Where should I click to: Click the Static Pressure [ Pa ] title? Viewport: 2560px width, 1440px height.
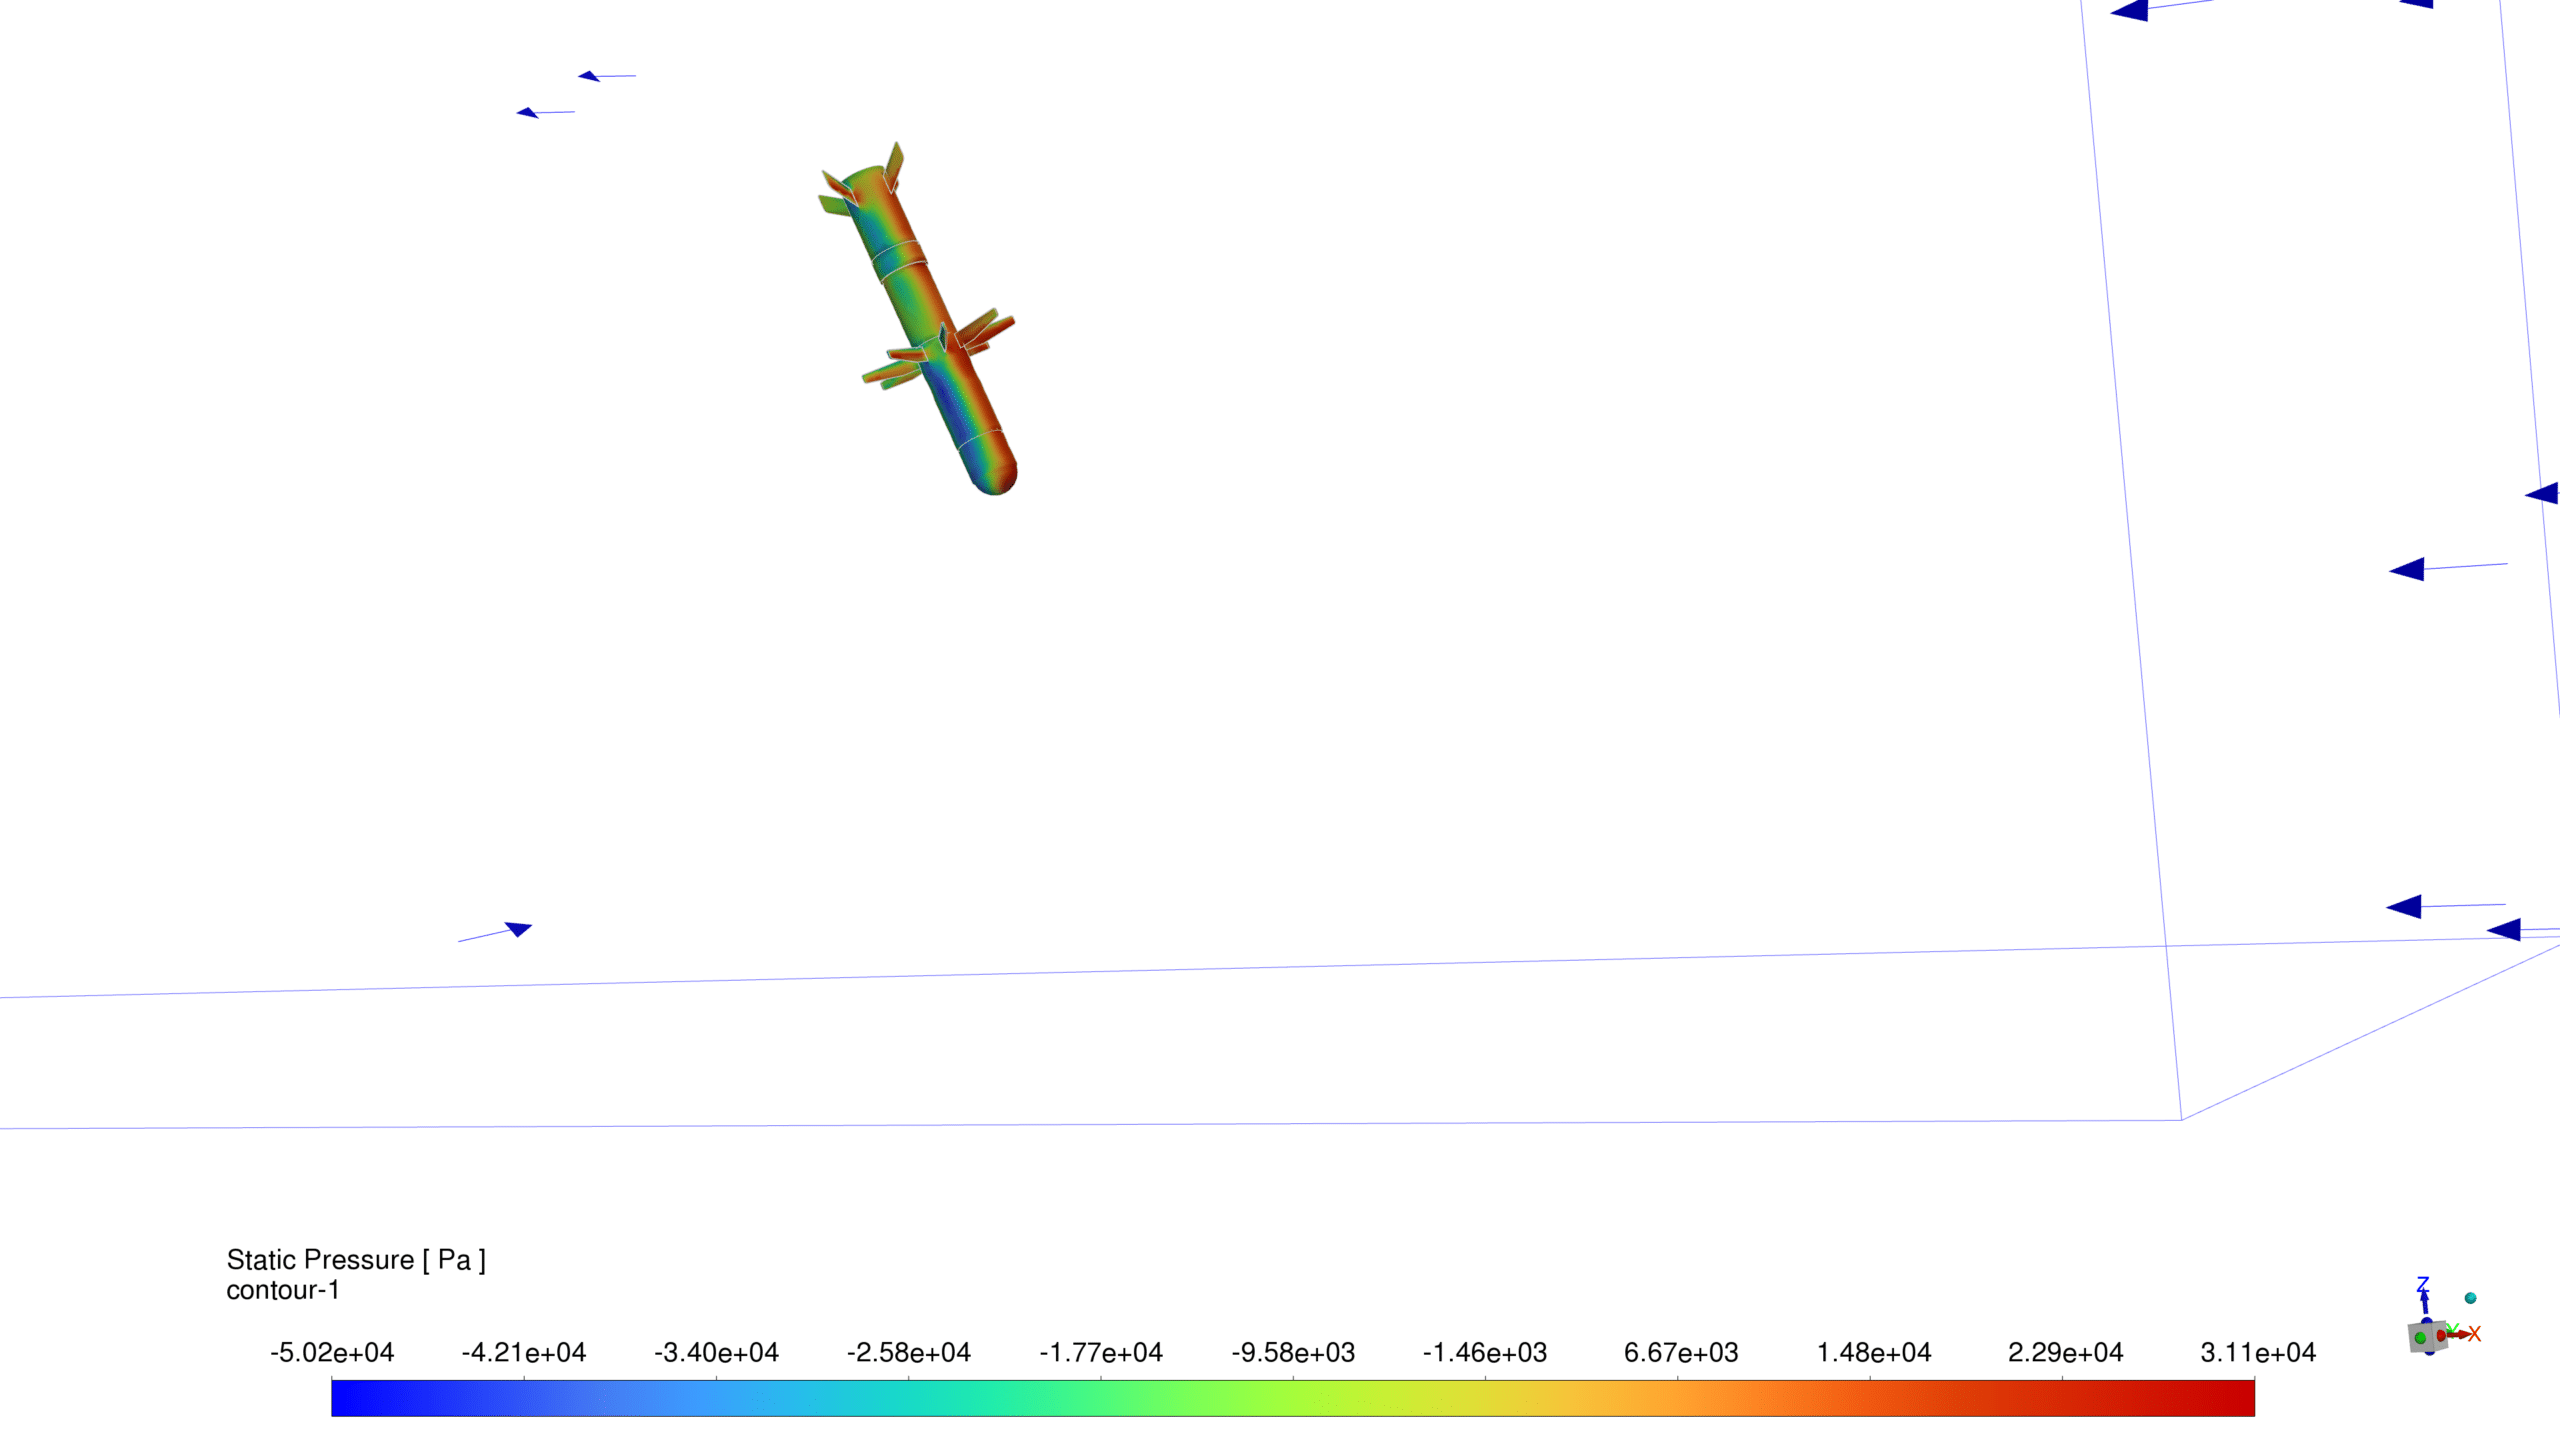356,1259
